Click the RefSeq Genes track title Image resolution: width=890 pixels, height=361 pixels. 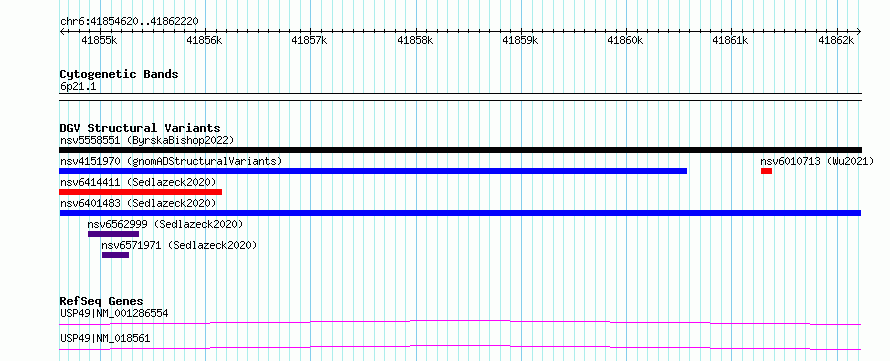102,301
